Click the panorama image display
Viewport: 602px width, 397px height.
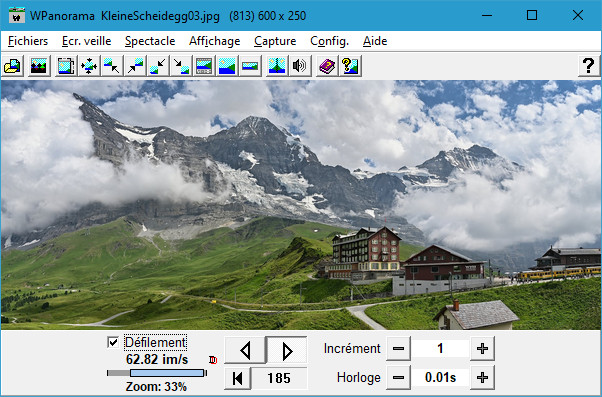[x=301, y=205]
